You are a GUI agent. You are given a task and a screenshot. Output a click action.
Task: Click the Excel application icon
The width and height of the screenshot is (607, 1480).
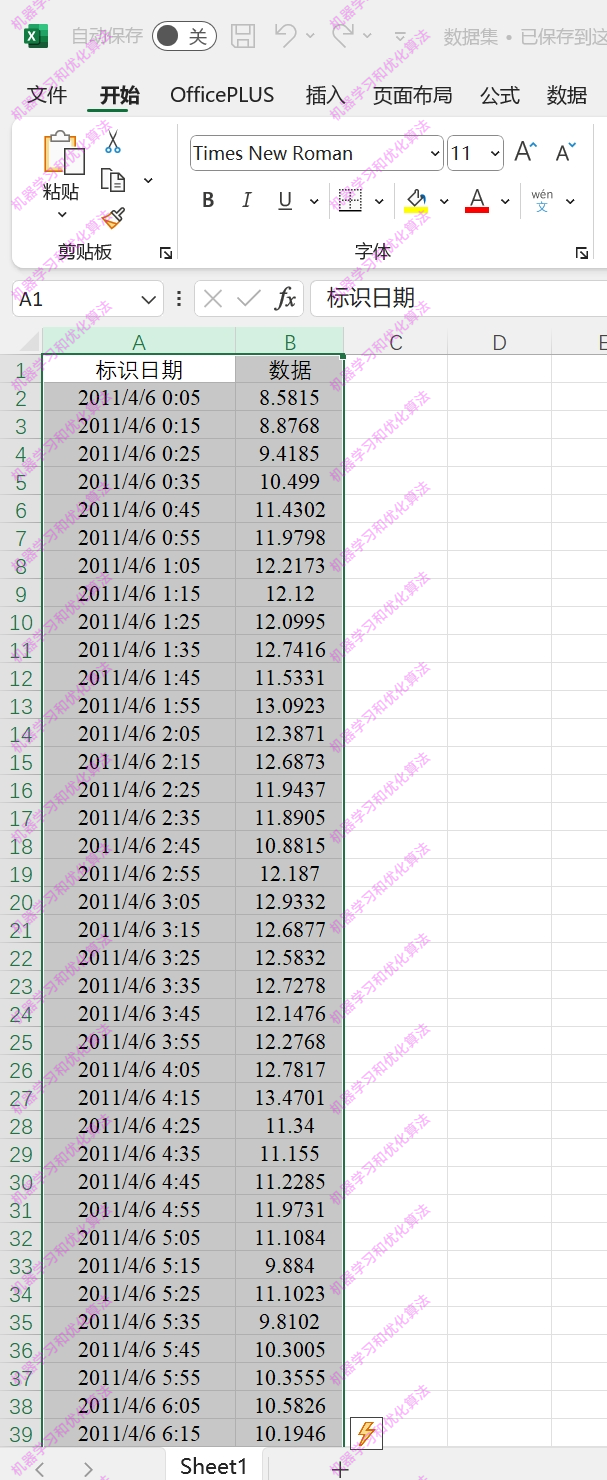36,36
